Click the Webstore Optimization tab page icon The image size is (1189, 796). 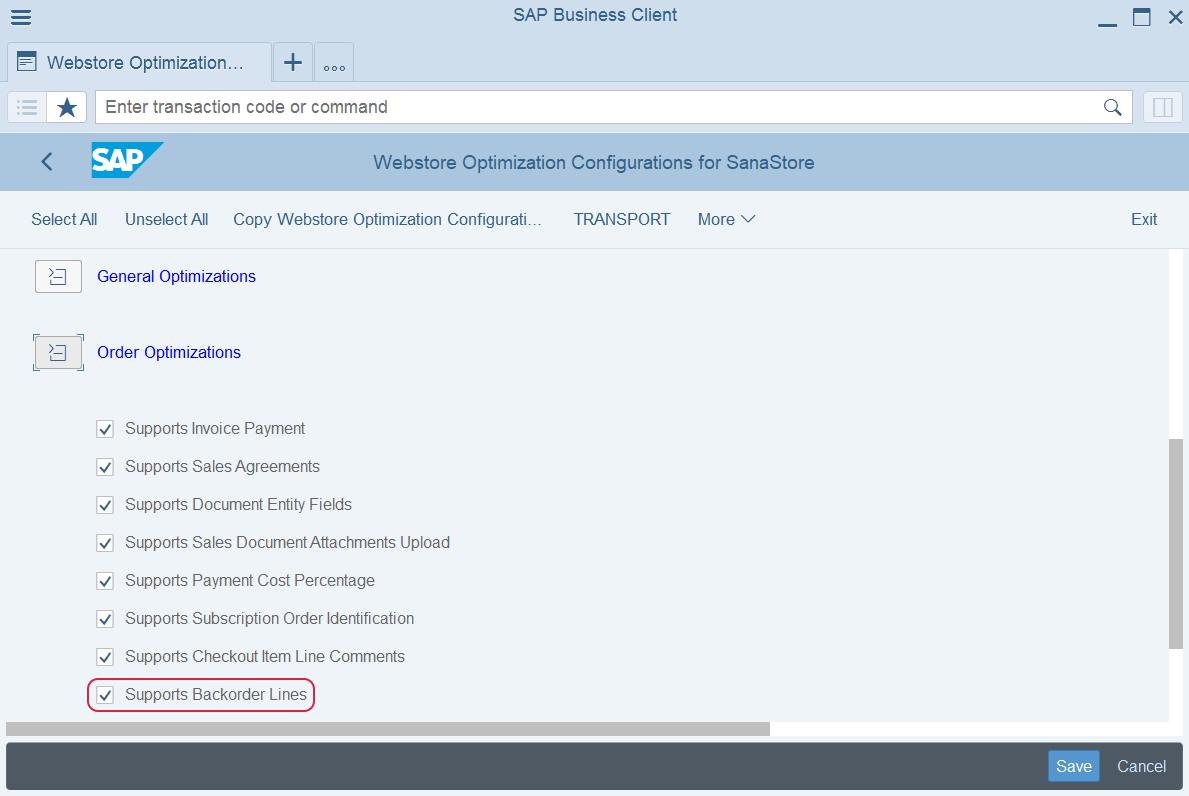(27, 61)
